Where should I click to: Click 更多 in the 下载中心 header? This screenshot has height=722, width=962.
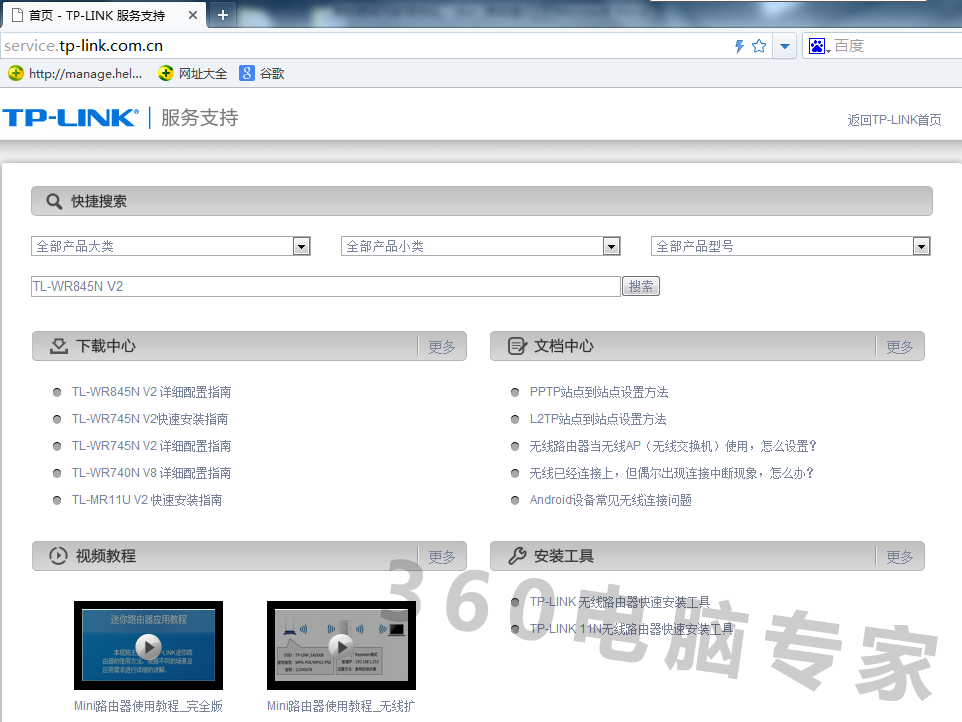pyautogui.click(x=442, y=347)
